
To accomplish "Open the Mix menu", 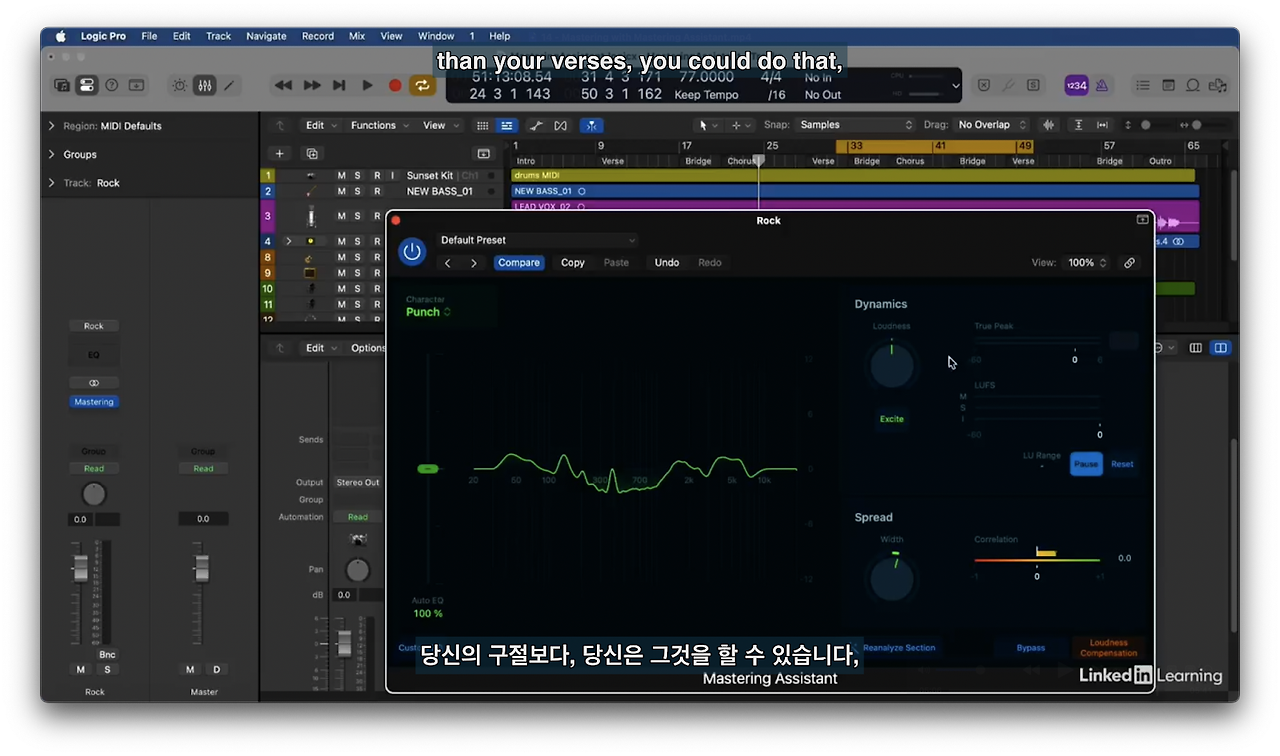I will click(357, 36).
